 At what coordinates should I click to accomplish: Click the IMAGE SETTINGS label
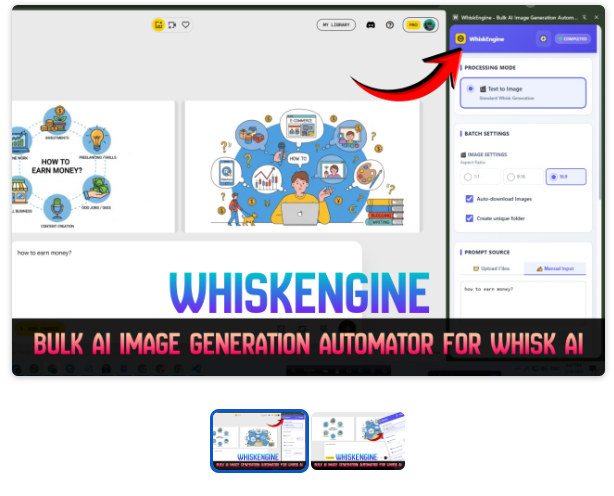487,155
